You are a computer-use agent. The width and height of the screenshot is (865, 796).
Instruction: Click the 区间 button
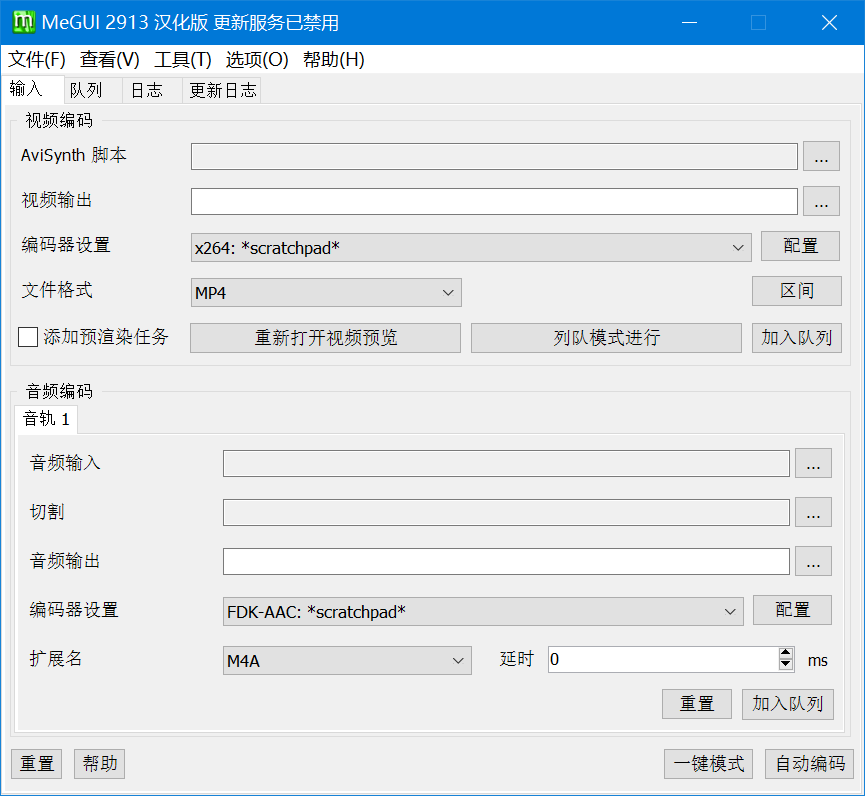click(797, 291)
